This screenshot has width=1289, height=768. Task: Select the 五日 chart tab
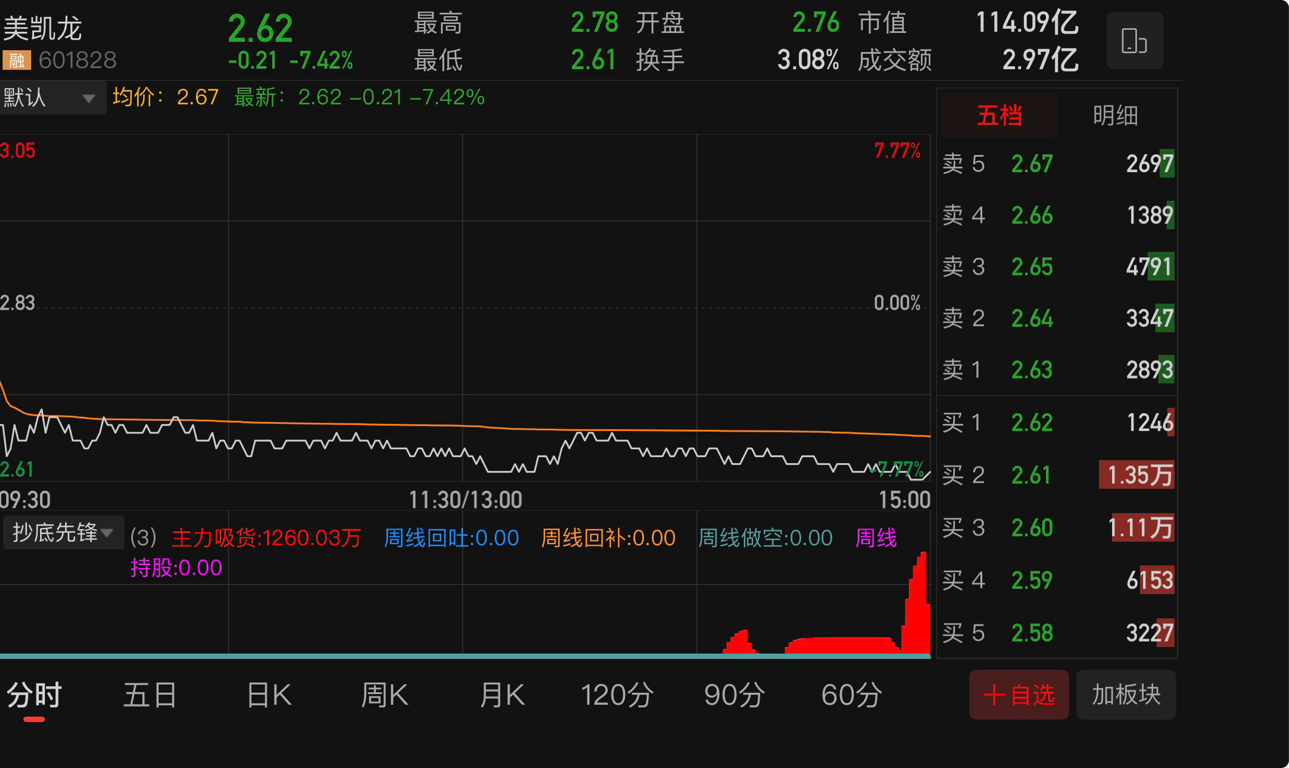pos(150,694)
